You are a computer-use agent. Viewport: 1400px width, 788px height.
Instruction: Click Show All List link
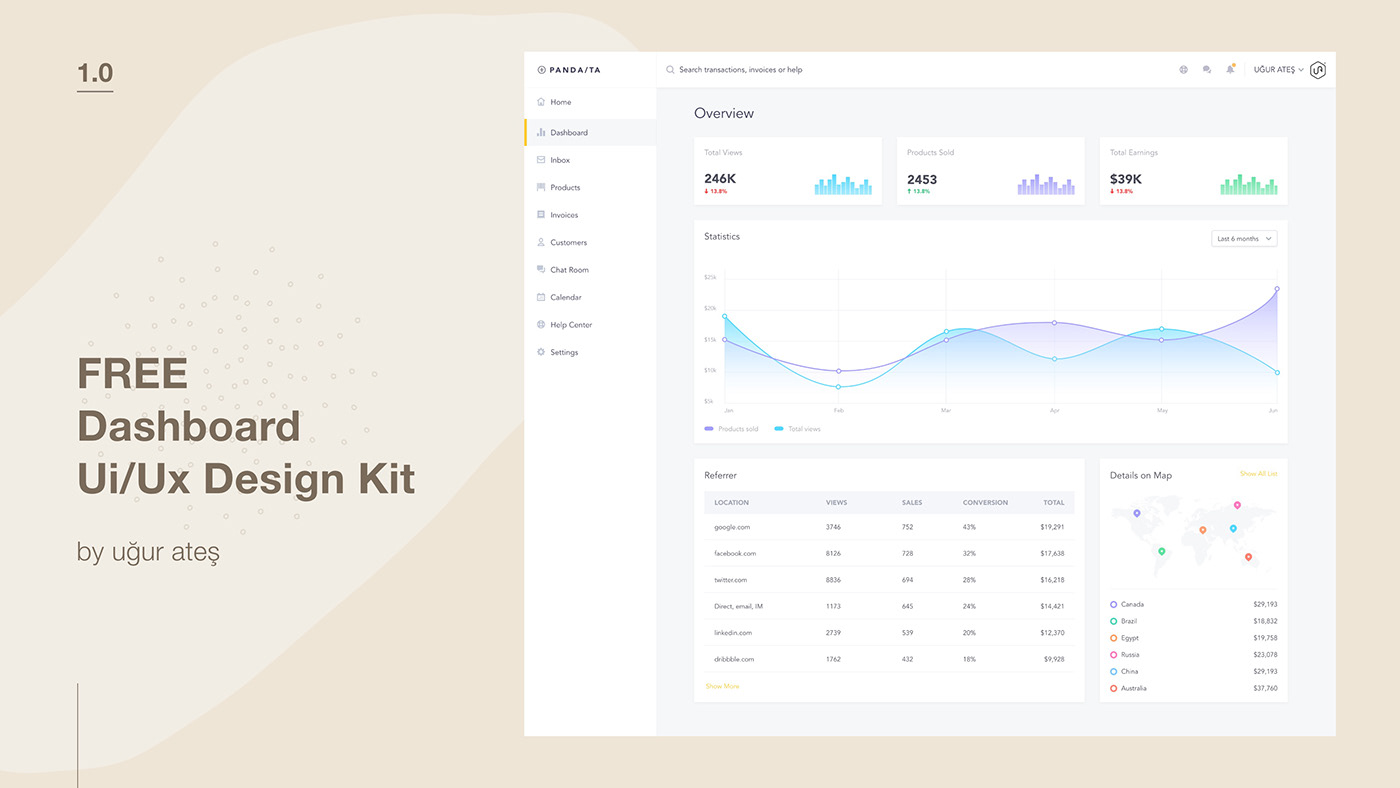[x=1259, y=474]
